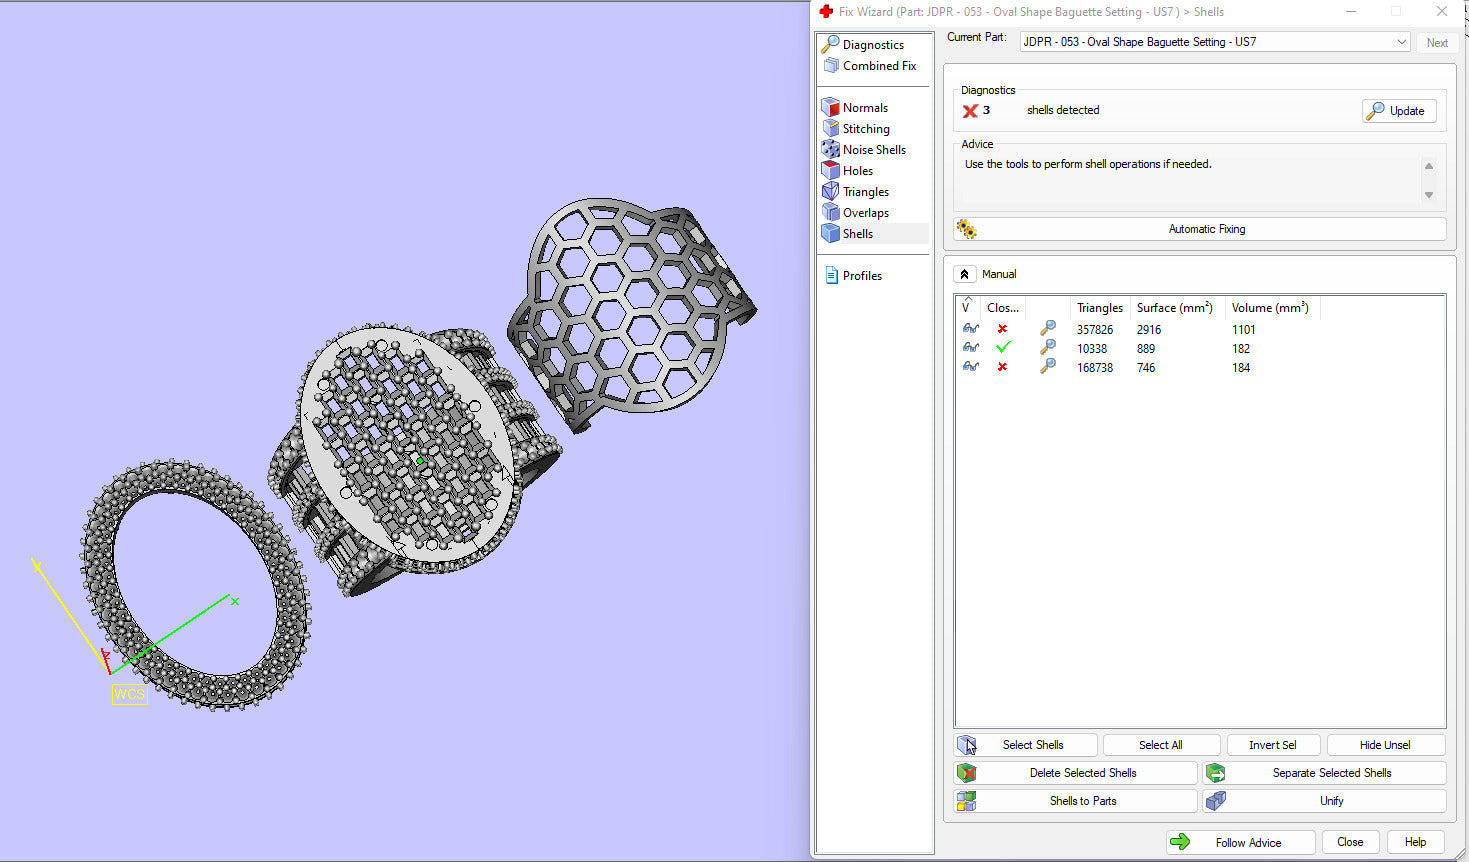Viewport: 1469px width, 862px height.
Task: Click the Automatic Fixing button
Action: [1200, 229]
